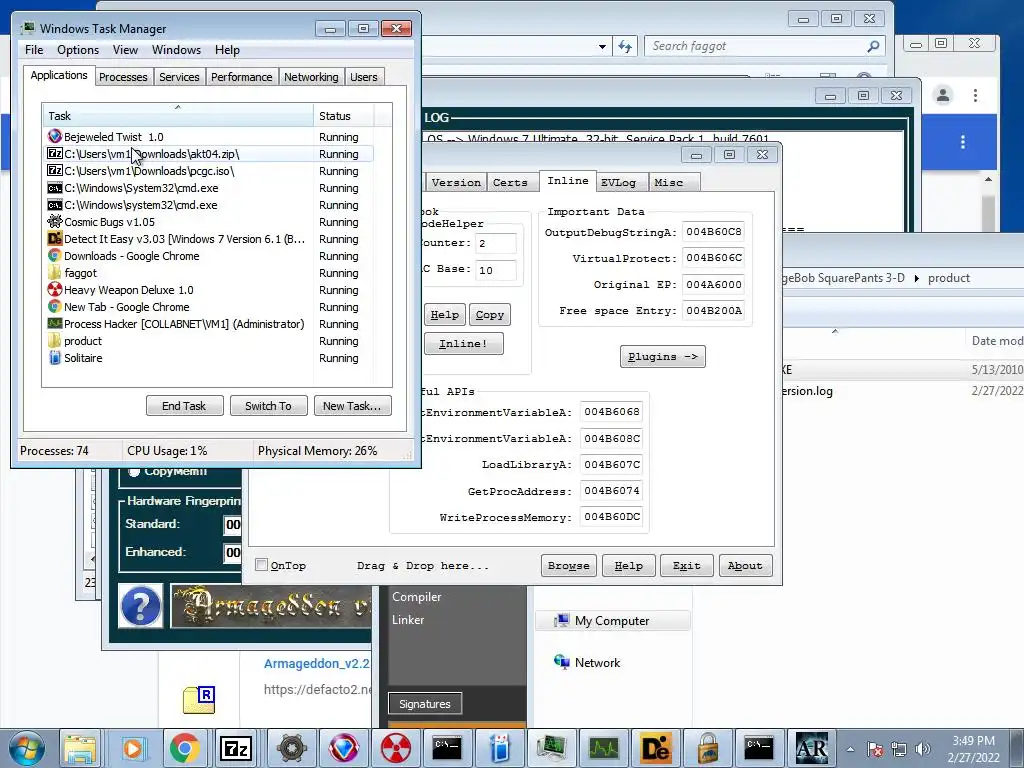
Task: Open the Networking tab
Action: [x=311, y=77]
